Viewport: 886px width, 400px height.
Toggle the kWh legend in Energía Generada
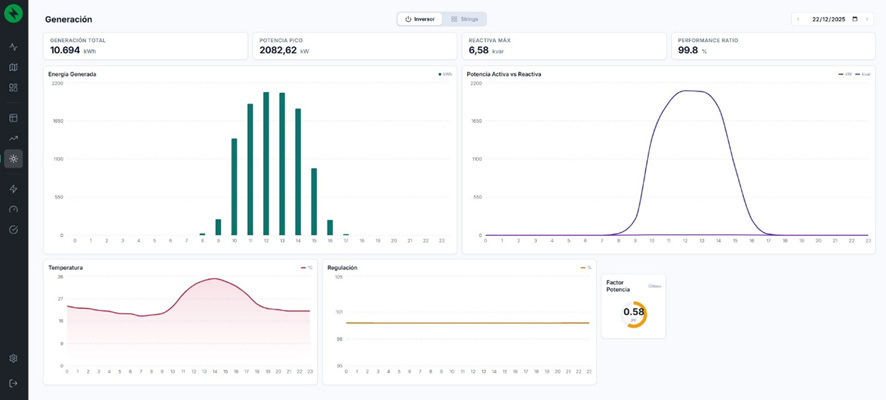tap(445, 74)
